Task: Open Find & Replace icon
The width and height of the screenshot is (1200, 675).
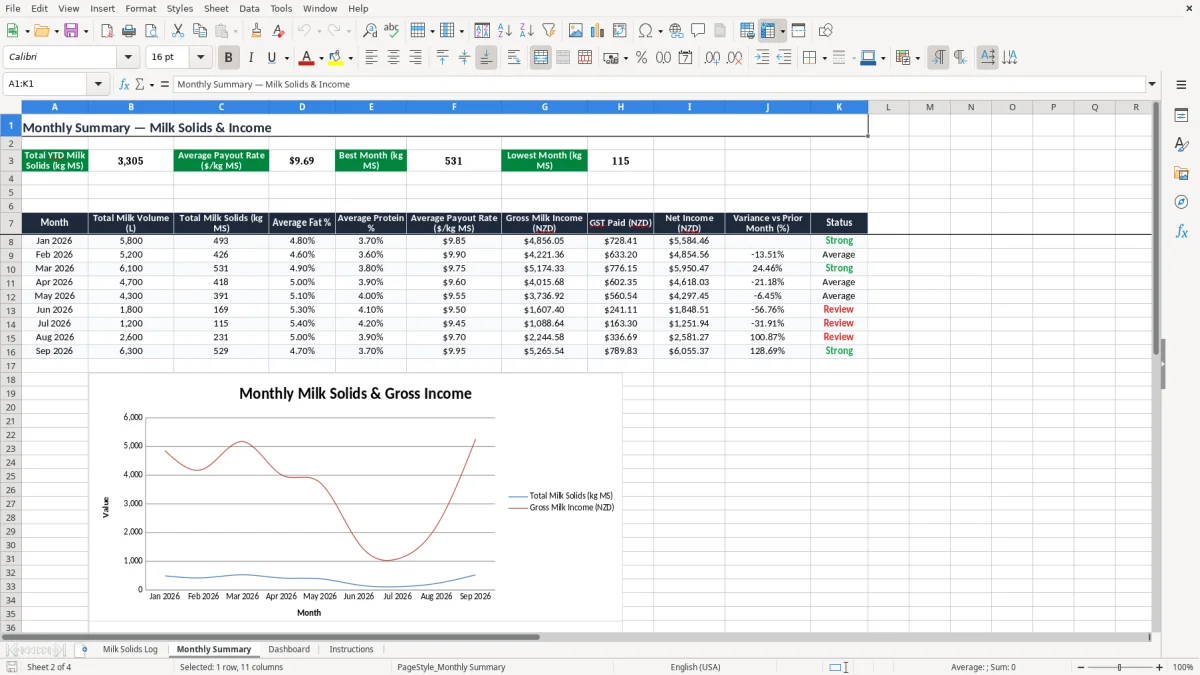Action: [x=370, y=31]
